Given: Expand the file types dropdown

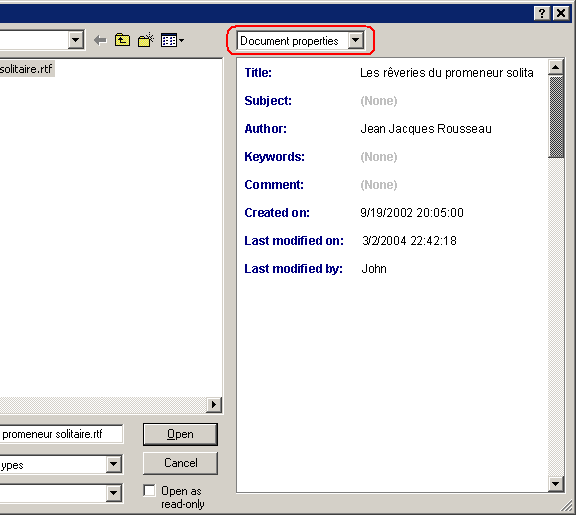Looking at the screenshot, I should coord(114,464).
